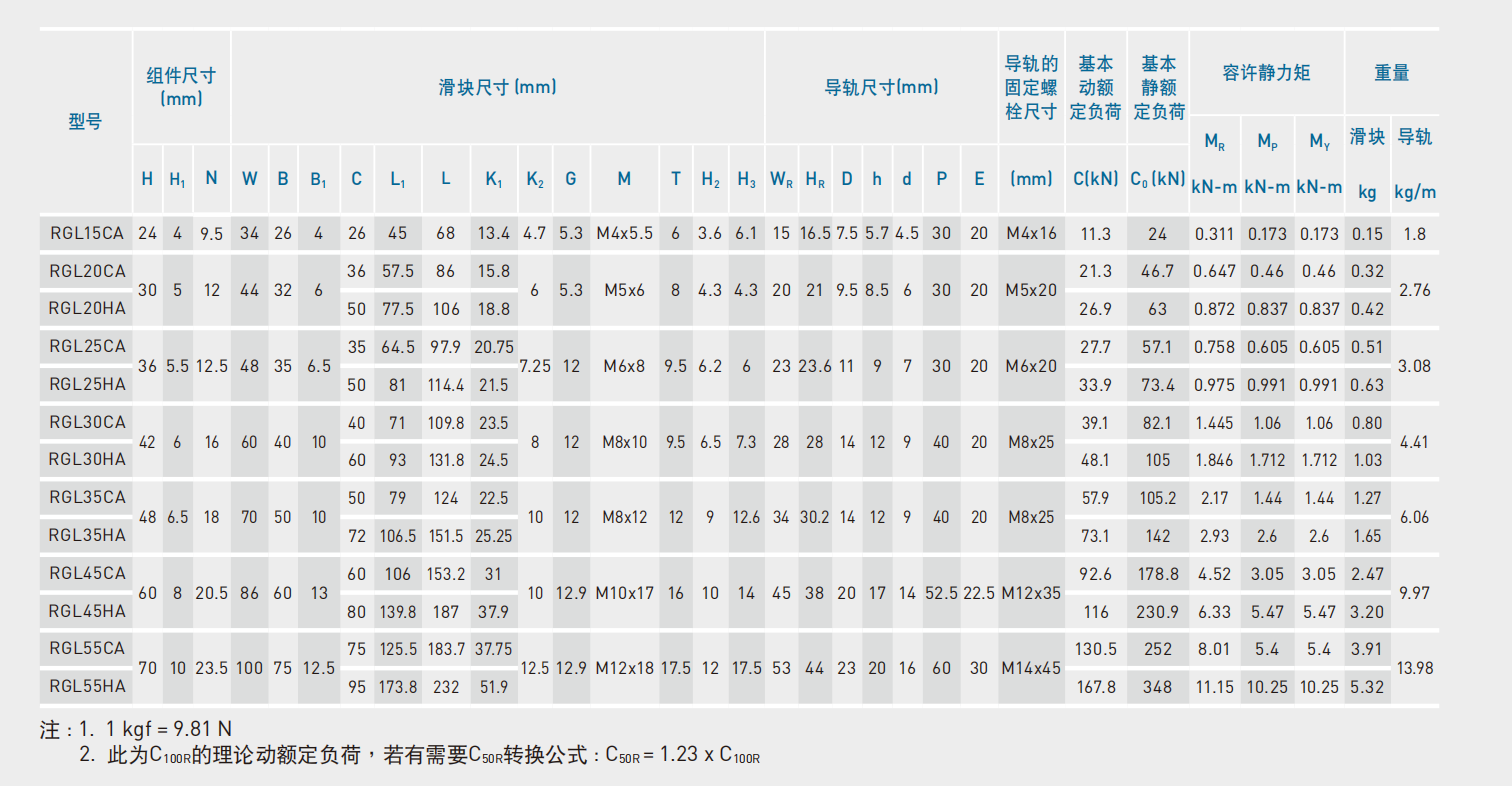Click the RGL45HA model cell

pos(86,612)
